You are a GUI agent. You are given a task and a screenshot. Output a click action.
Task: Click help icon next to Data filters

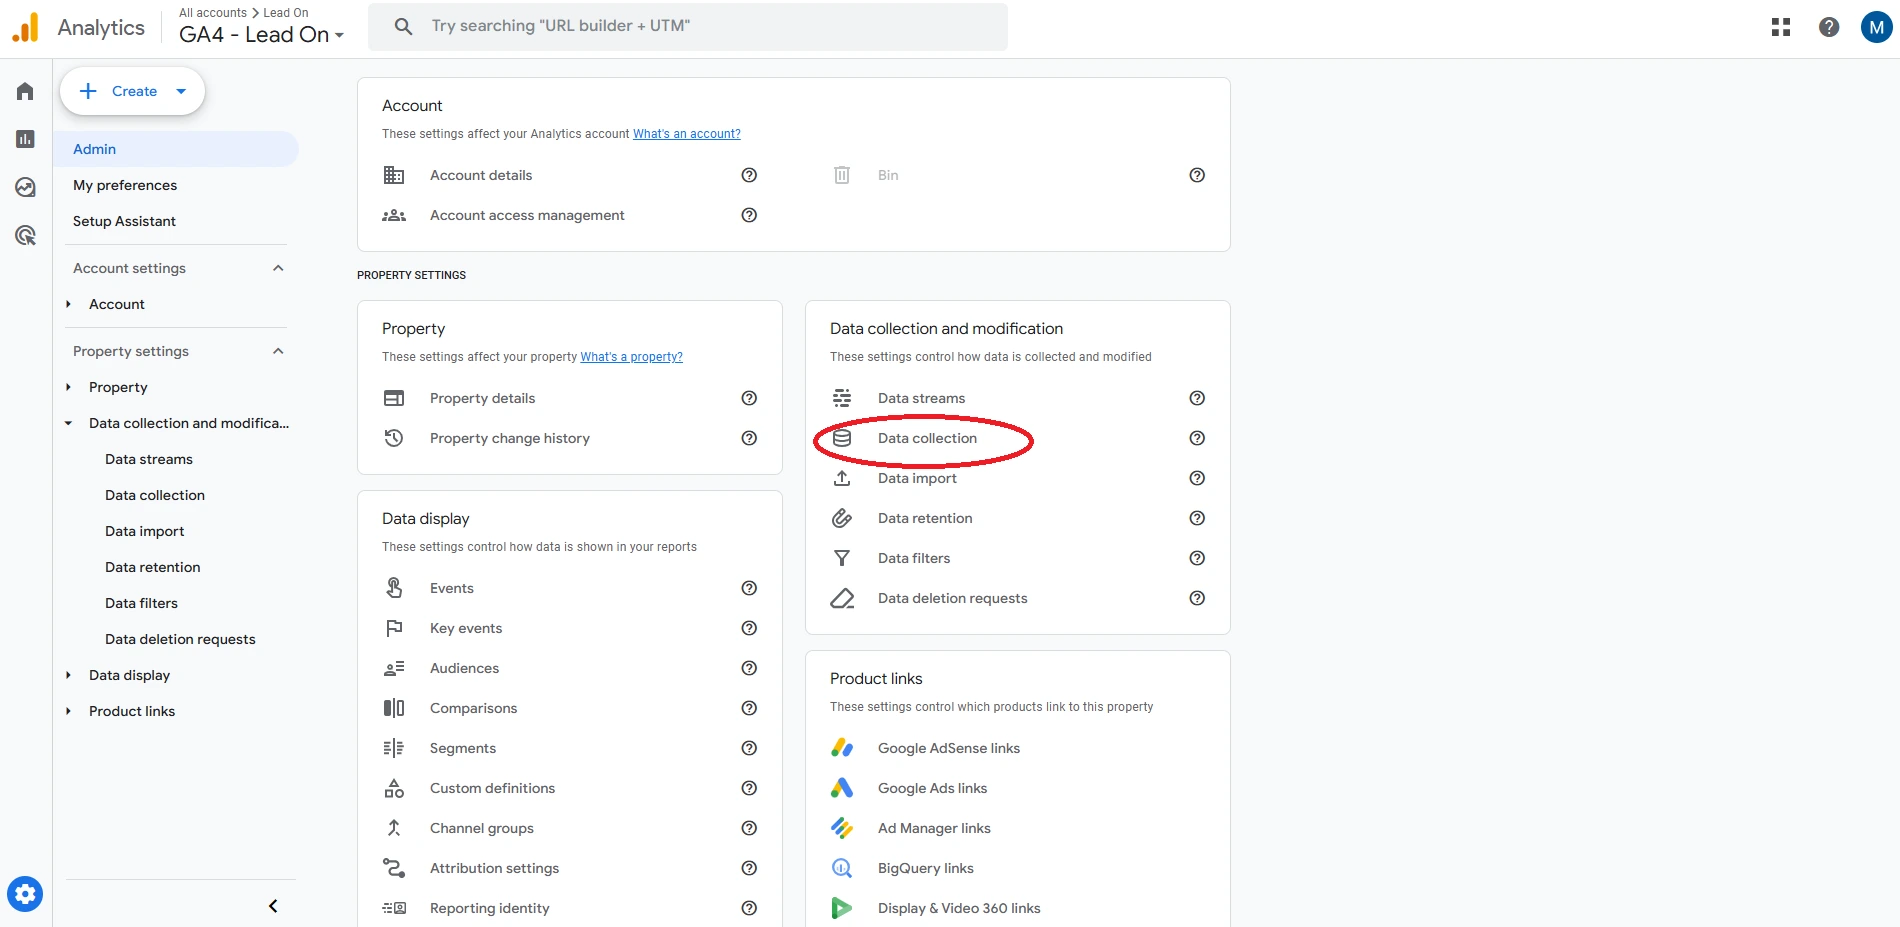(1197, 558)
